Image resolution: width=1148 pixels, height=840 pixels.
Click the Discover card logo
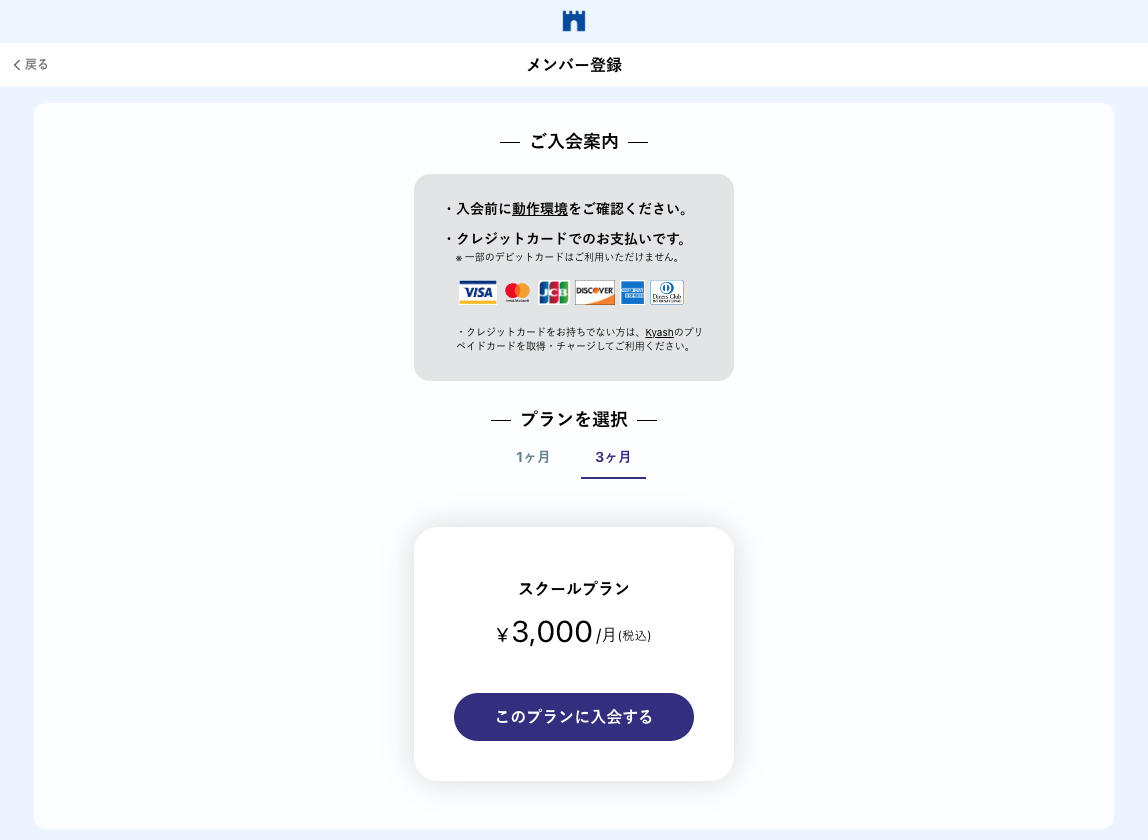(x=595, y=292)
